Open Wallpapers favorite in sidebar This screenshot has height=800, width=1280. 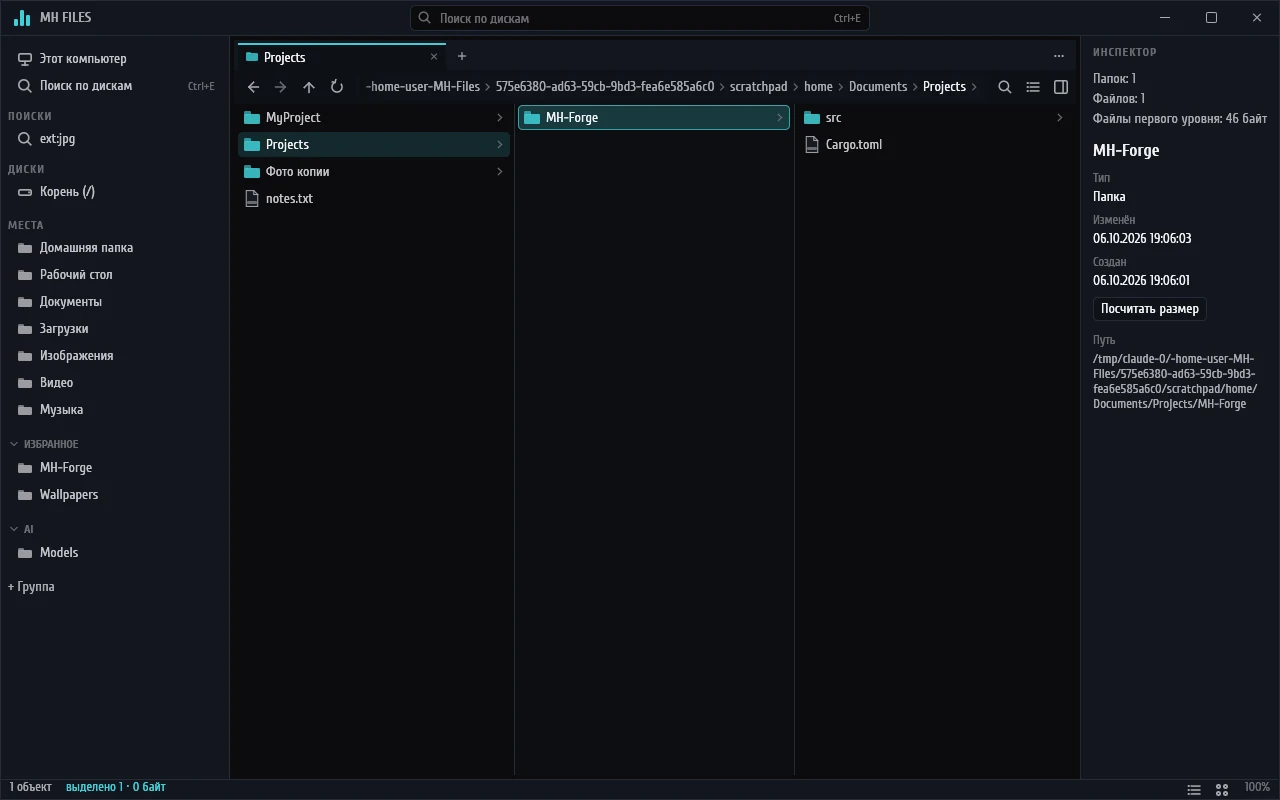pyautogui.click(x=115, y=495)
